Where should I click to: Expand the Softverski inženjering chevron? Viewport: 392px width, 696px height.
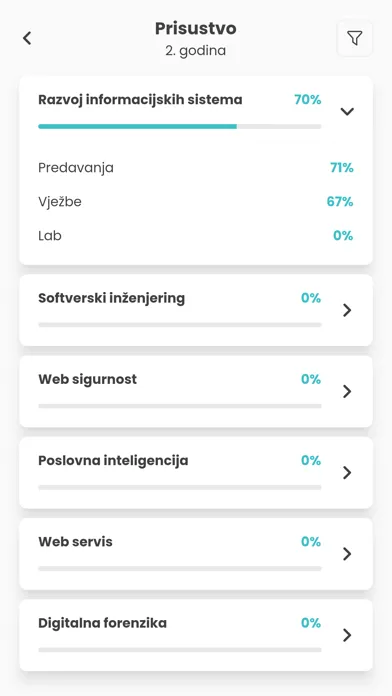click(x=347, y=310)
